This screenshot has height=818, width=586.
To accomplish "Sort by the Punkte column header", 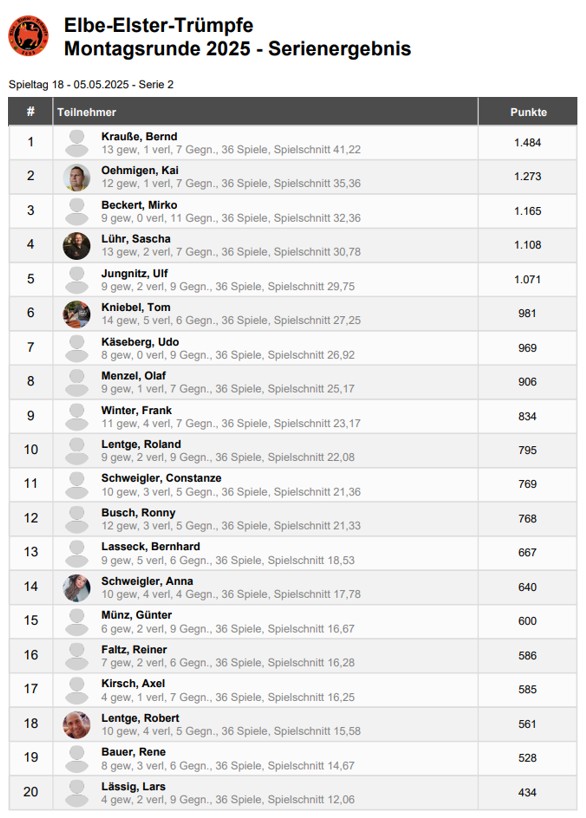I will pos(528,112).
